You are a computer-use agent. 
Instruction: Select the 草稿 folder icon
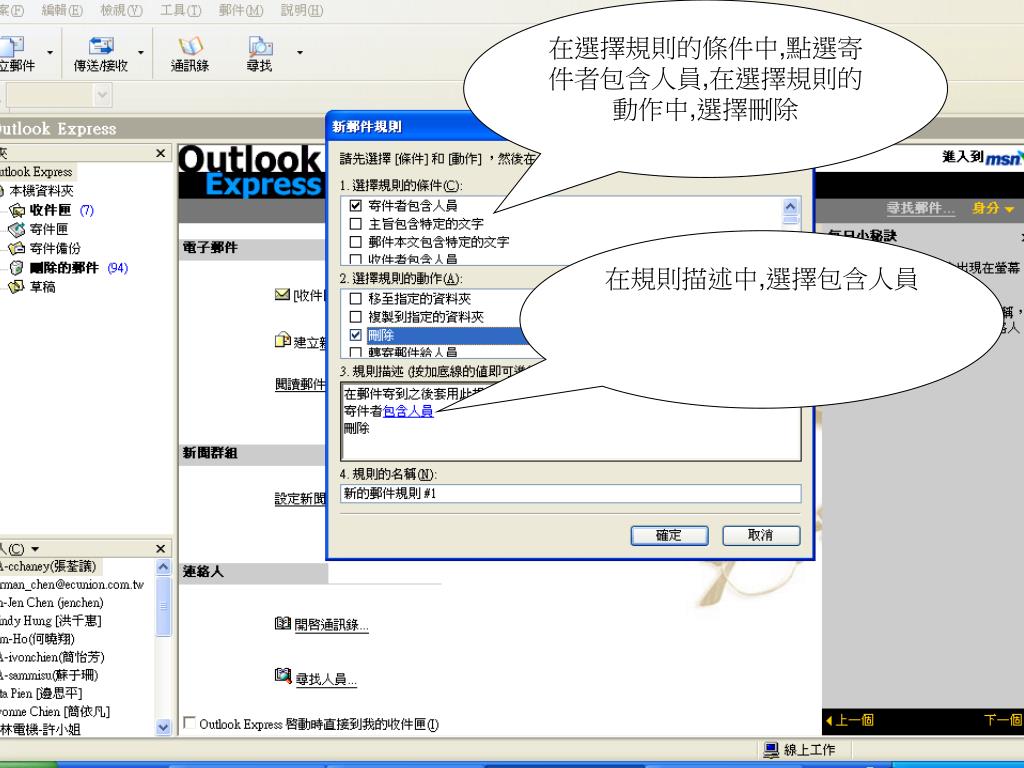(16, 287)
